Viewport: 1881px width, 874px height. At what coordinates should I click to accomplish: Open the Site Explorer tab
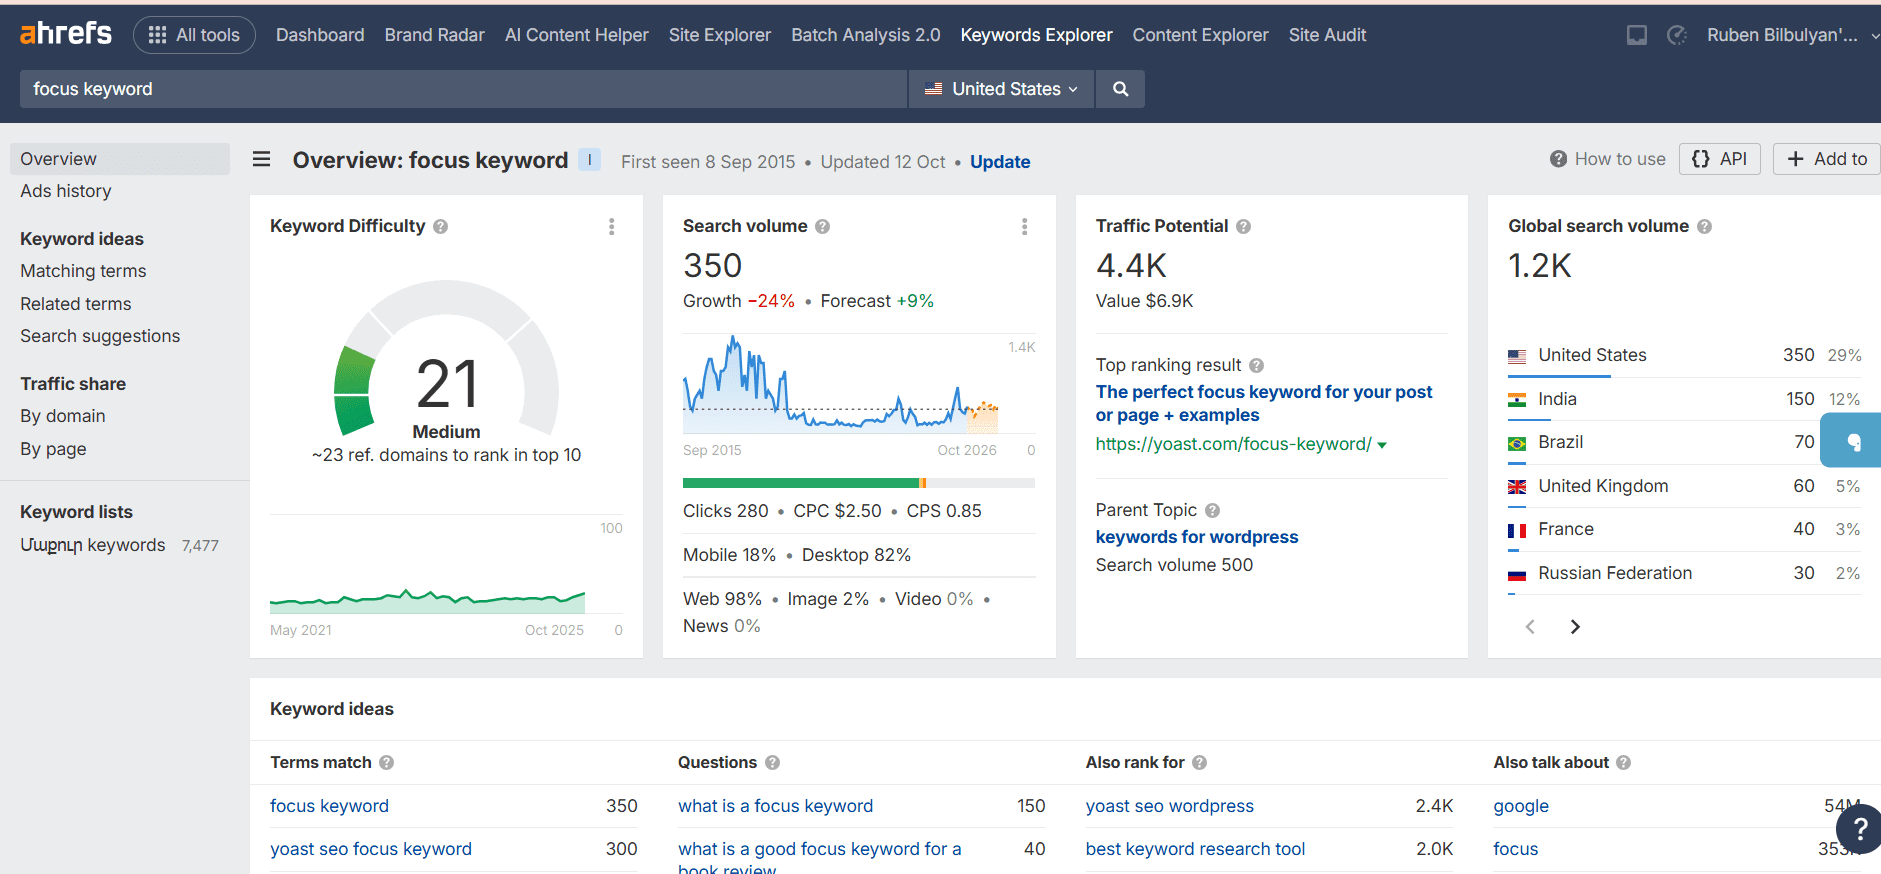[x=719, y=35]
